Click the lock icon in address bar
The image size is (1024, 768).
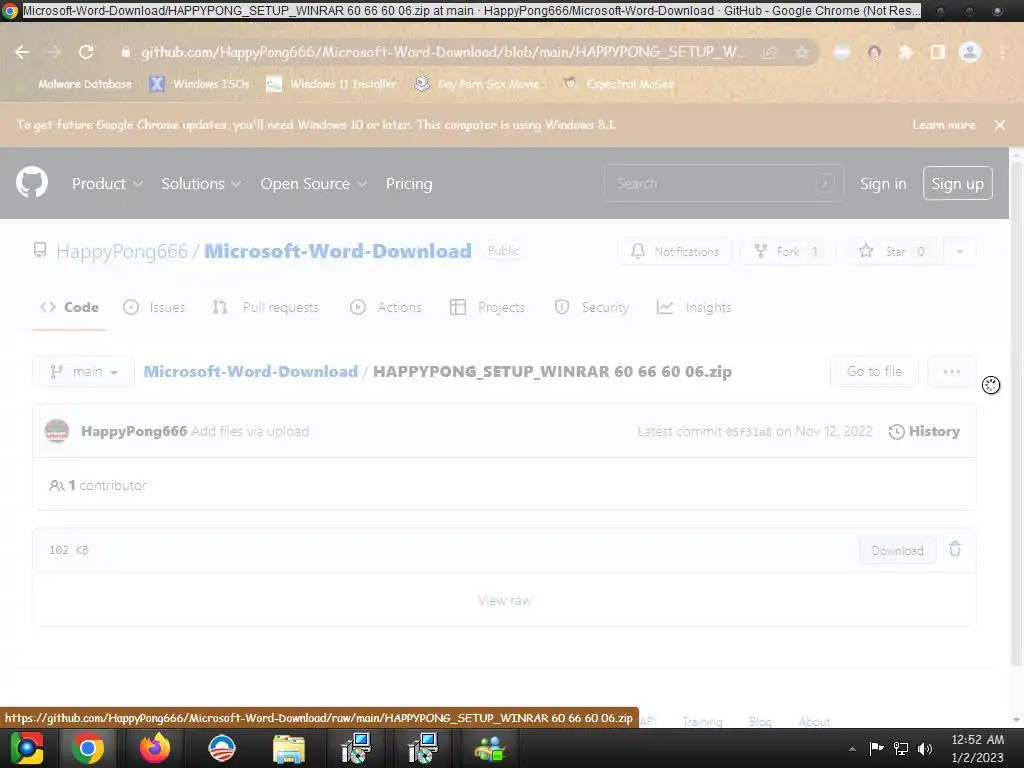tap(126, 52)
